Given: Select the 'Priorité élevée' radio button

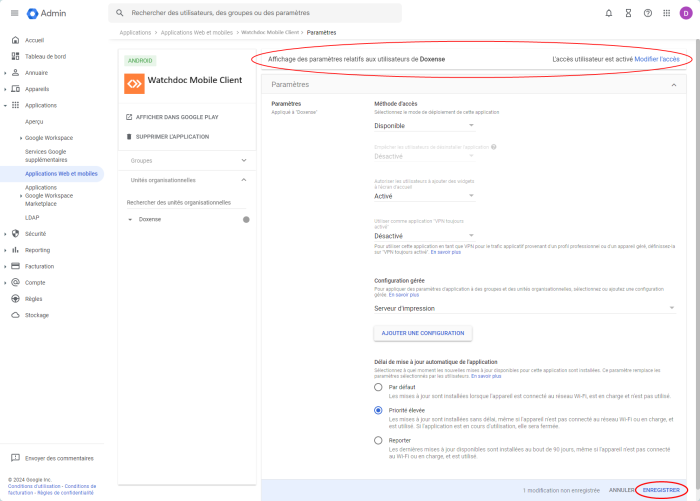Looking at the screenshot, I should 378,410.
